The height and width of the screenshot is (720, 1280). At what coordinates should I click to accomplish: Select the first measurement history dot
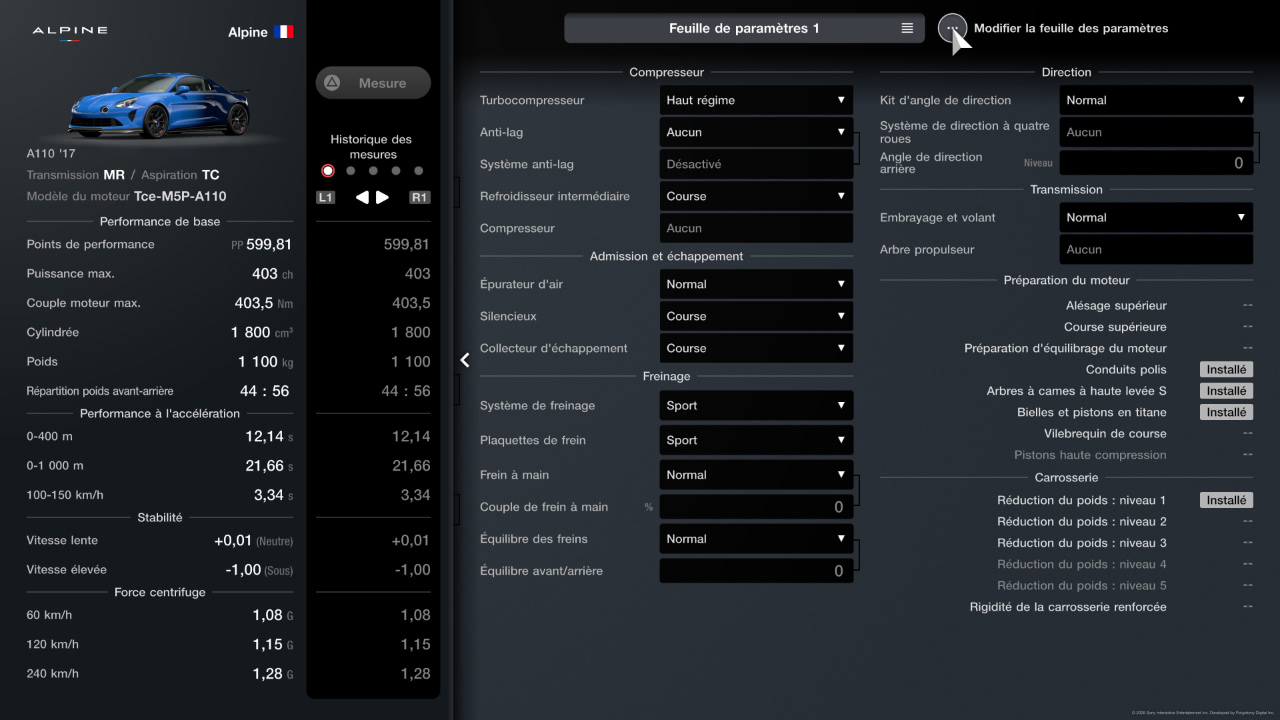[x=328, y=171]
